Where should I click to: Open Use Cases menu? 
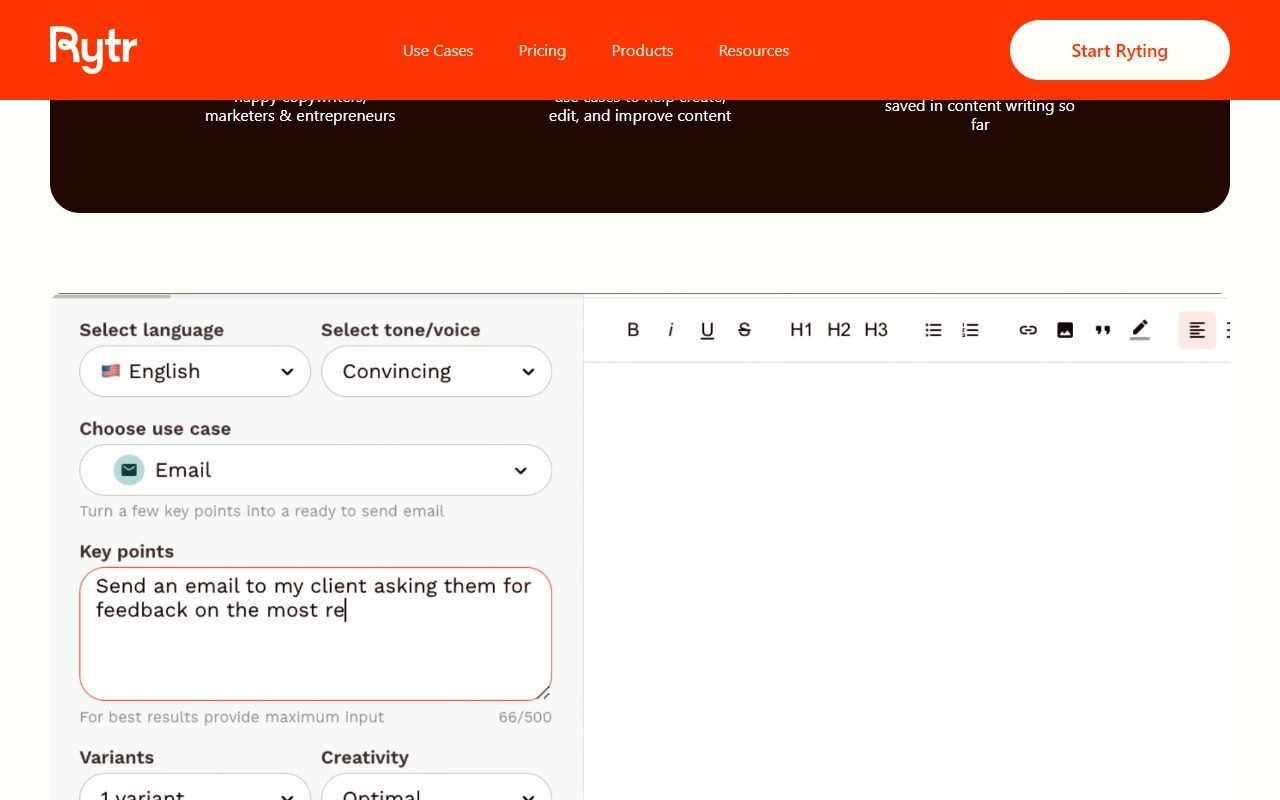[438, 50]
